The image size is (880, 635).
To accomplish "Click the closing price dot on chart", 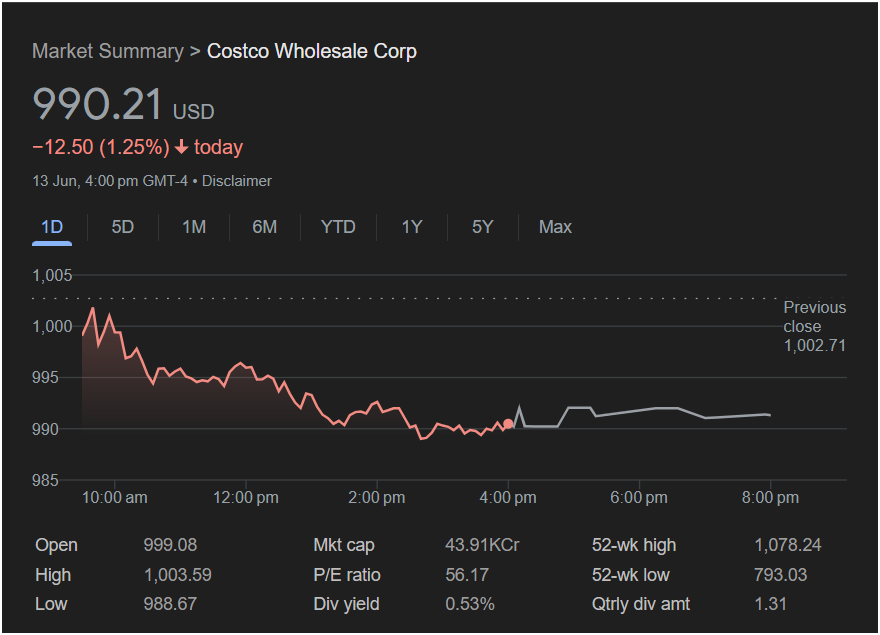I will click(508, 424).
